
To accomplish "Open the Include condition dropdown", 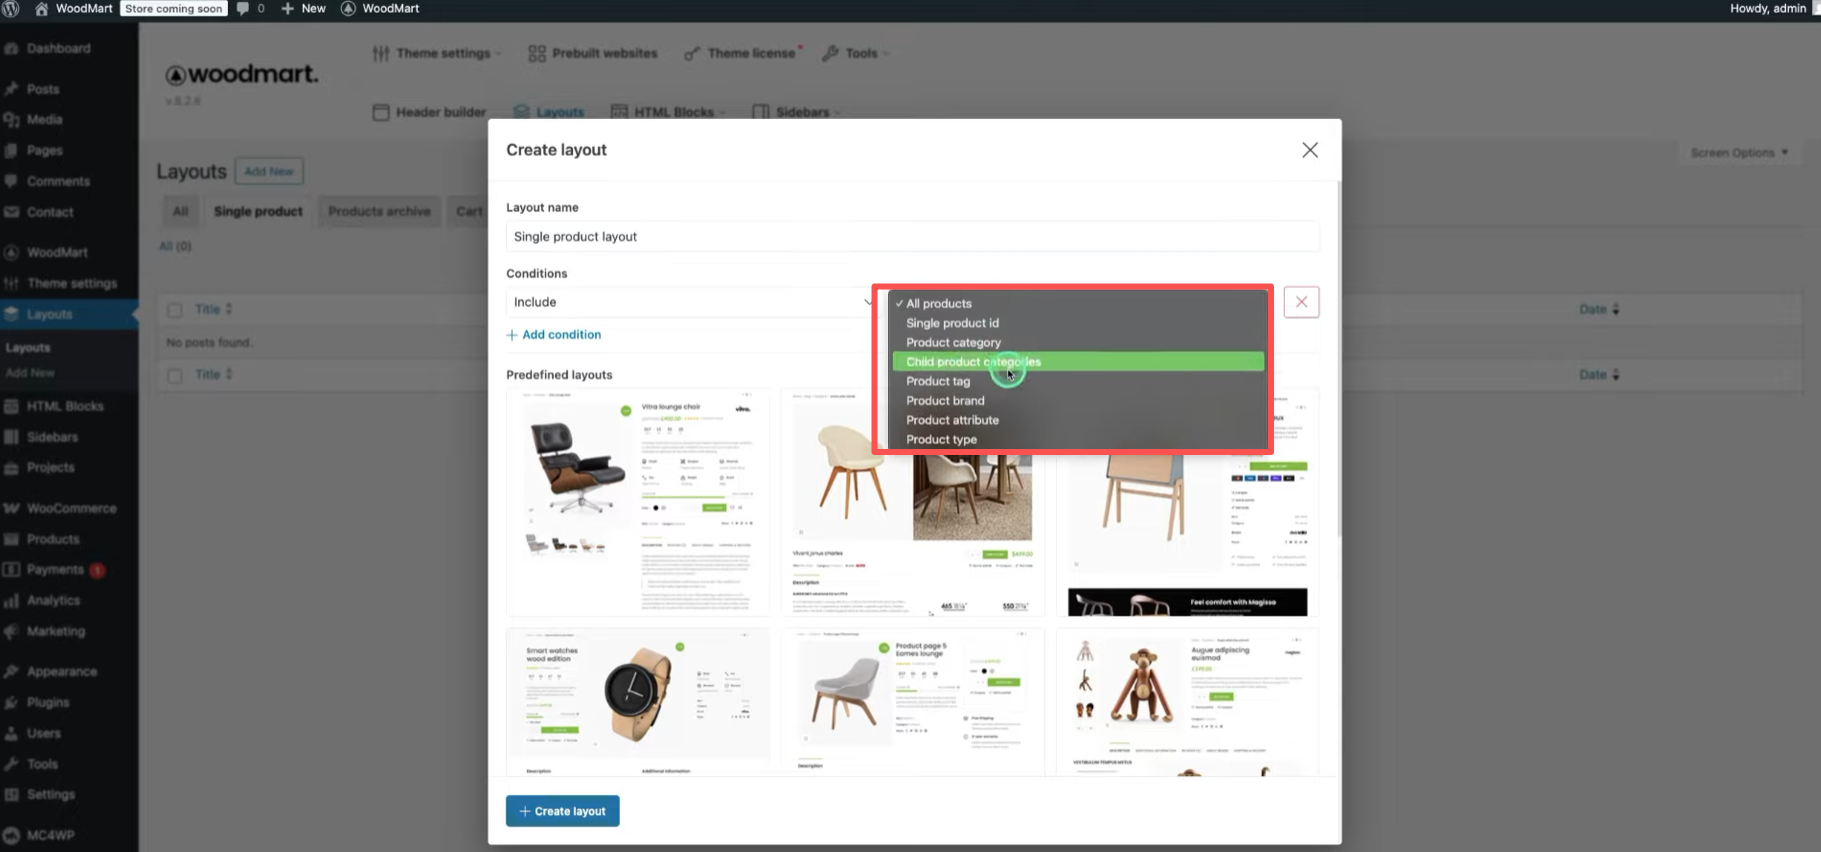I will coord(693,302).
